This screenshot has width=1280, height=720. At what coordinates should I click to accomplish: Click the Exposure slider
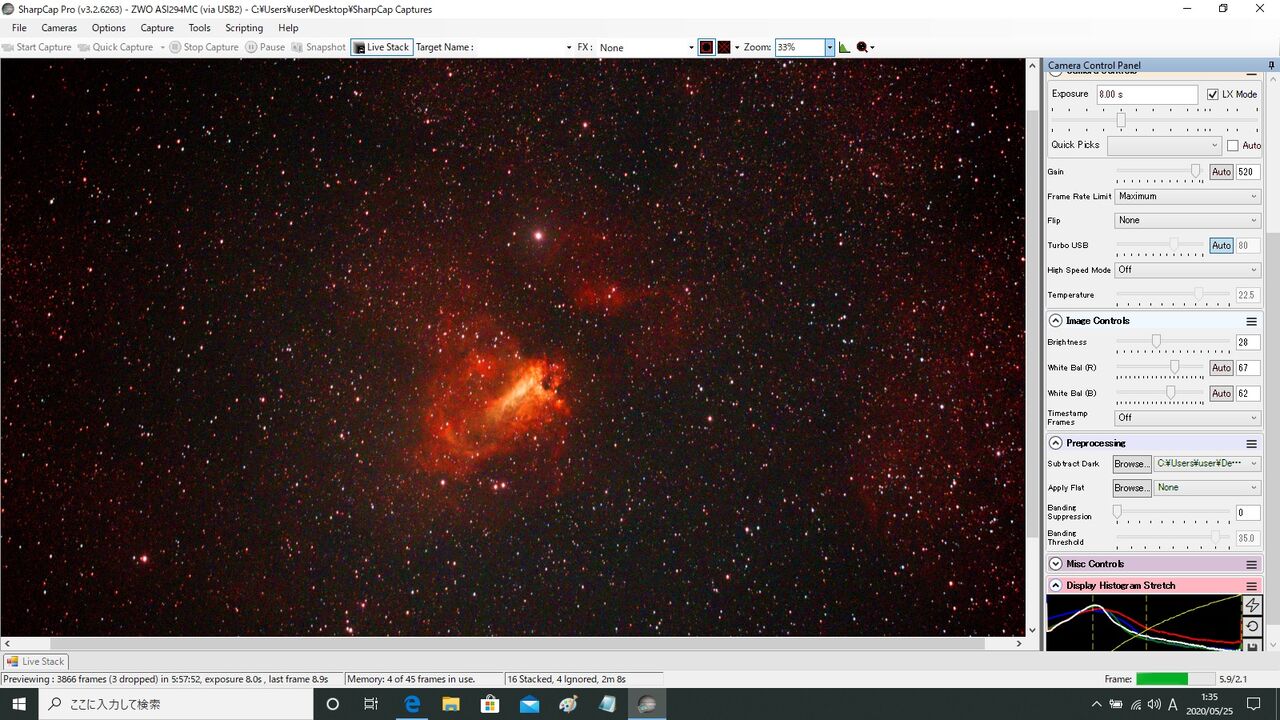pyautogui.click(x=1154, y=120)
